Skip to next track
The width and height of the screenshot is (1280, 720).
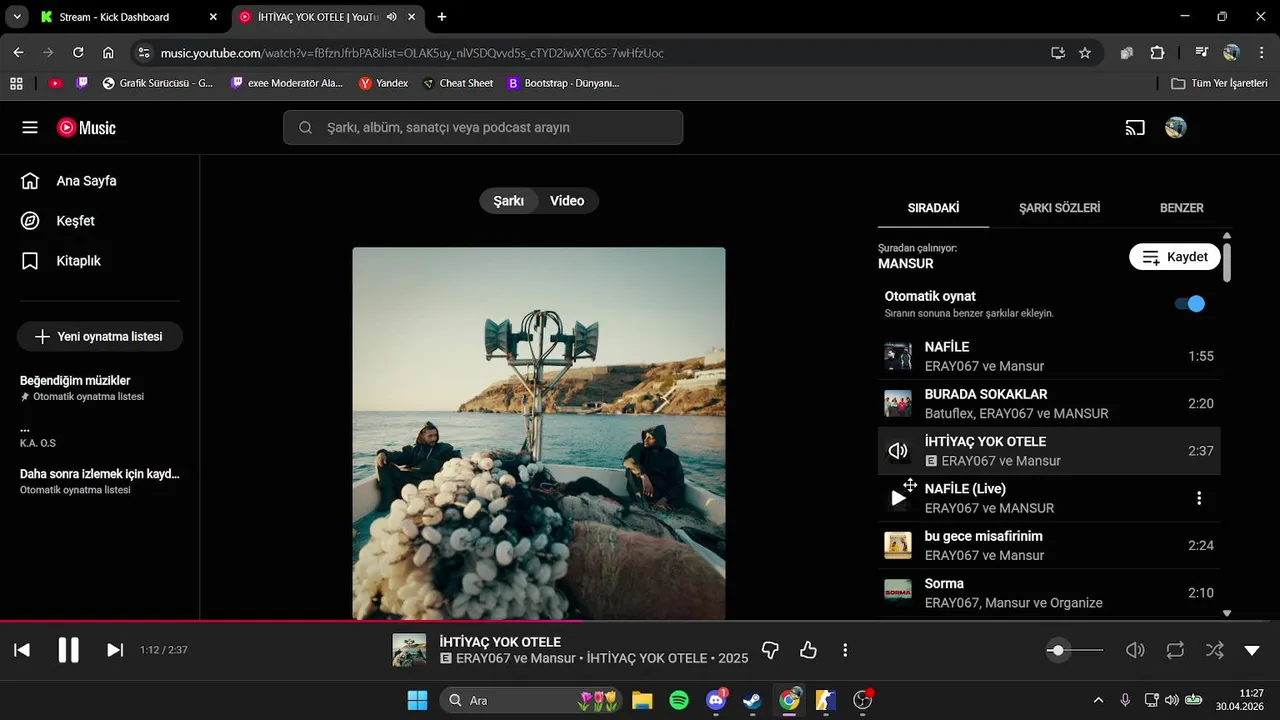[x=115, y=650]
